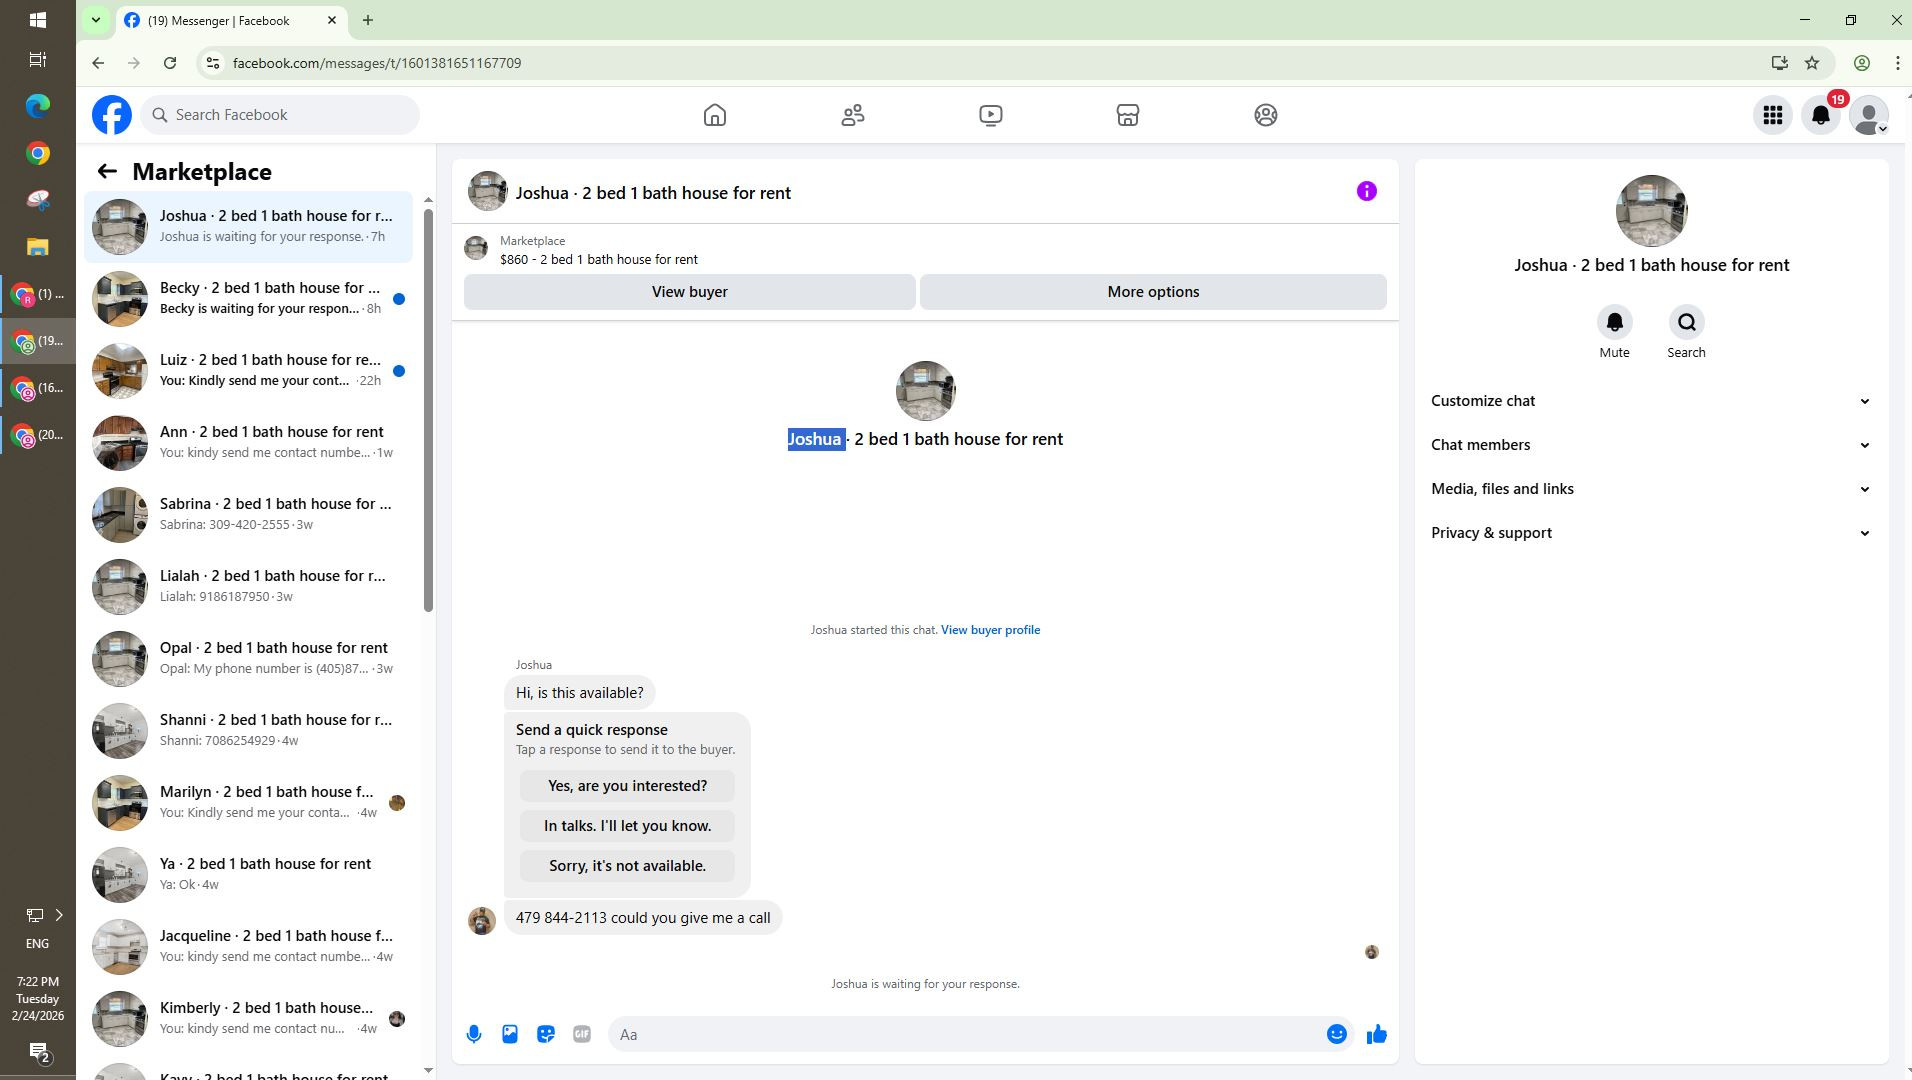This screenshot has width=1912, height=1080.
Task: Open the Marketplace storefront icon
Action: [x=1128, y=115]
